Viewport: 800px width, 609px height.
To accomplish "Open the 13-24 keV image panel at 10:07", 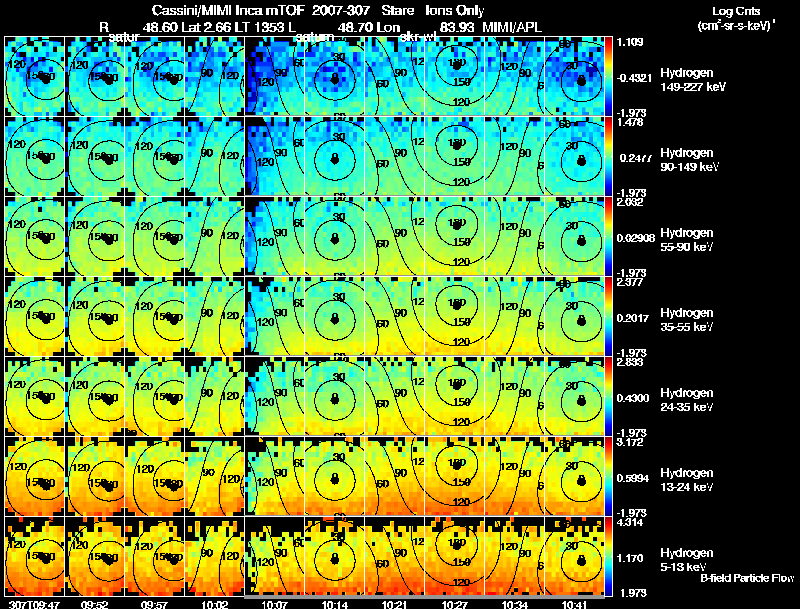I will (275, 476).
